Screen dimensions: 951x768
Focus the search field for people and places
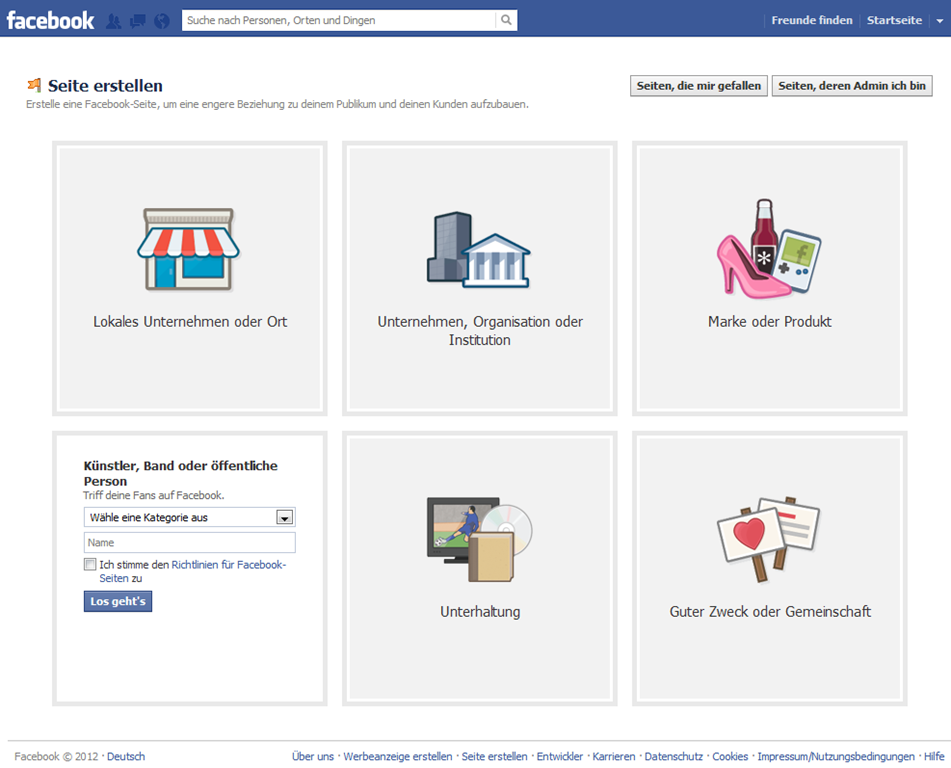click(x=338, y=20)
